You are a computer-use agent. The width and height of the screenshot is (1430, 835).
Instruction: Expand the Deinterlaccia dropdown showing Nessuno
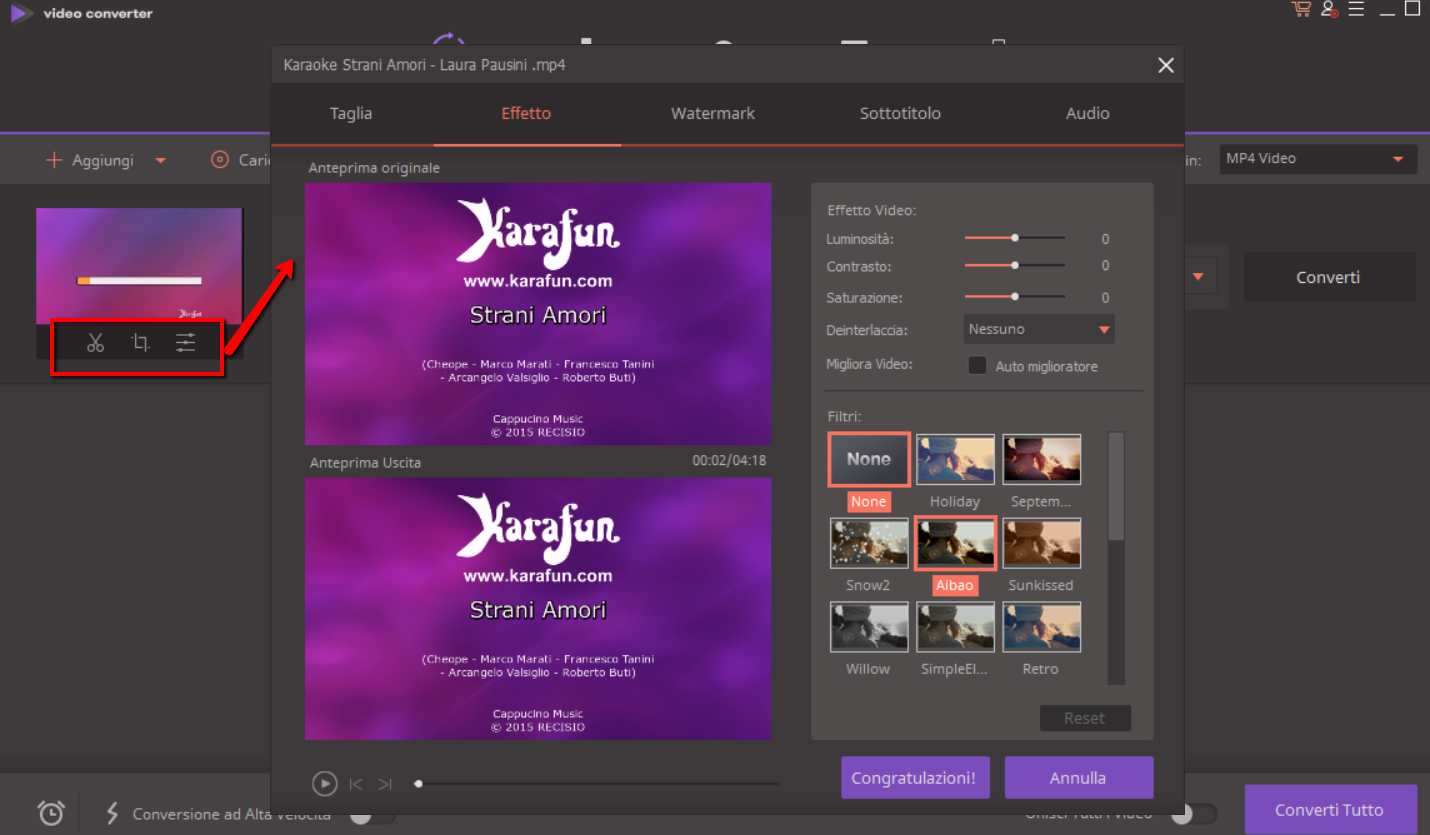coord(1040,329)
